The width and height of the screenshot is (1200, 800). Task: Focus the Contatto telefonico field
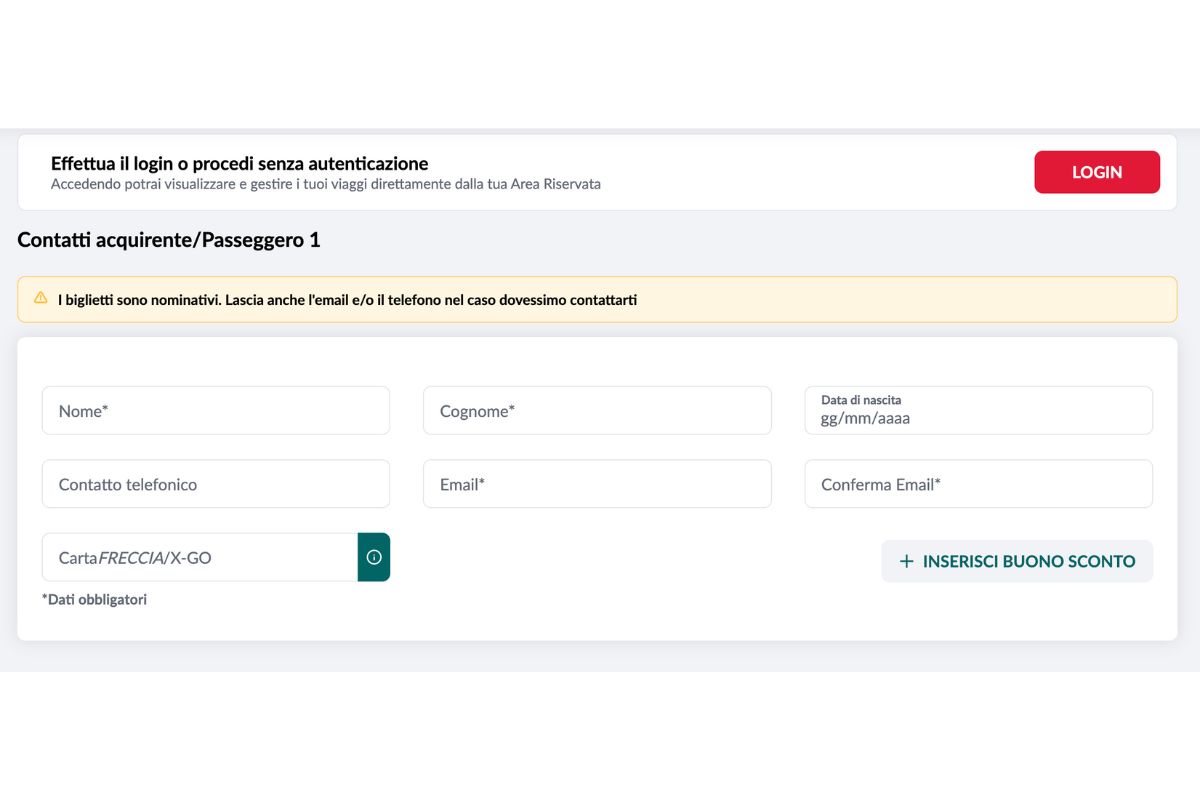pos(215,484)
